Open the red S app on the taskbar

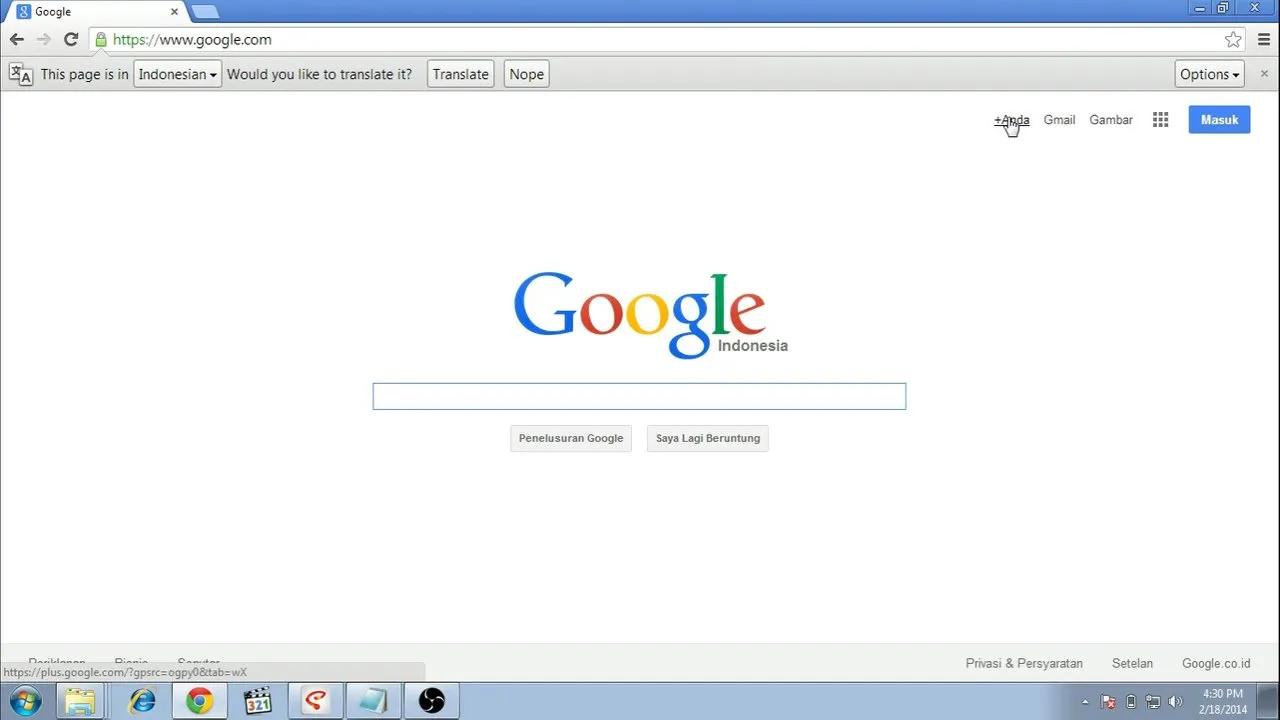[316, 701]
